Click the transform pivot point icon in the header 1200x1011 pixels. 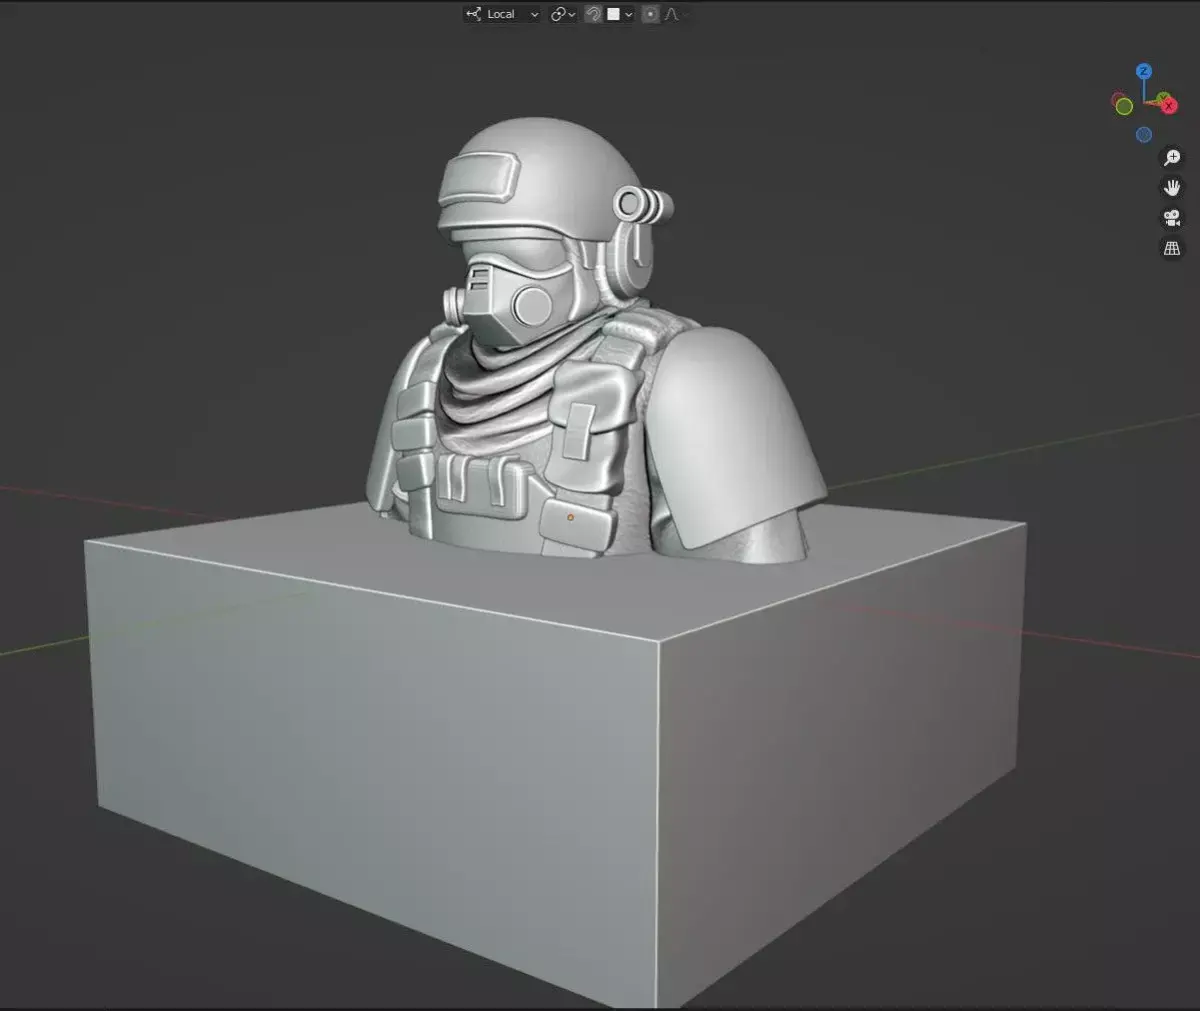pyautogui.click(x=558, y=14)
